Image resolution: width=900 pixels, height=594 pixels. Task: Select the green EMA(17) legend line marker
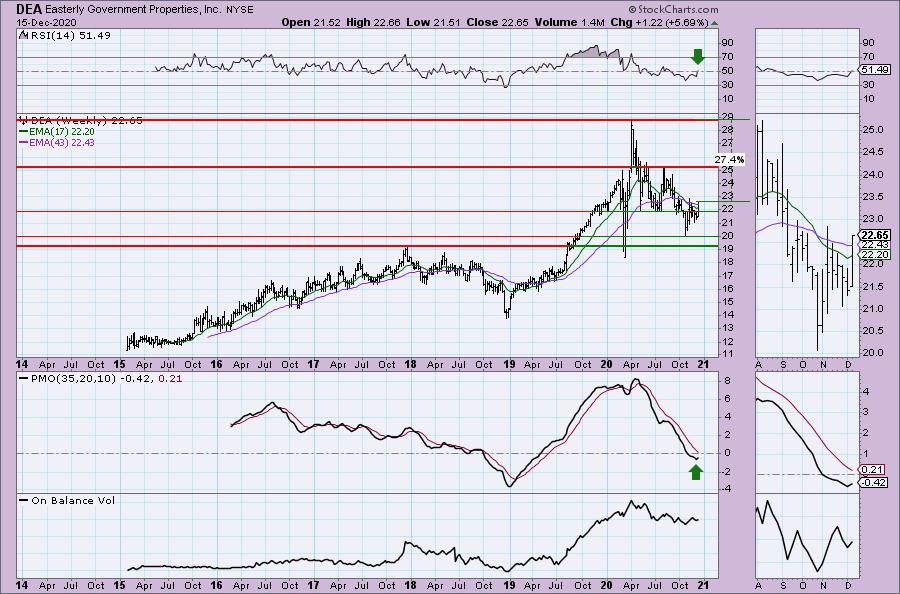coord(24,131)
